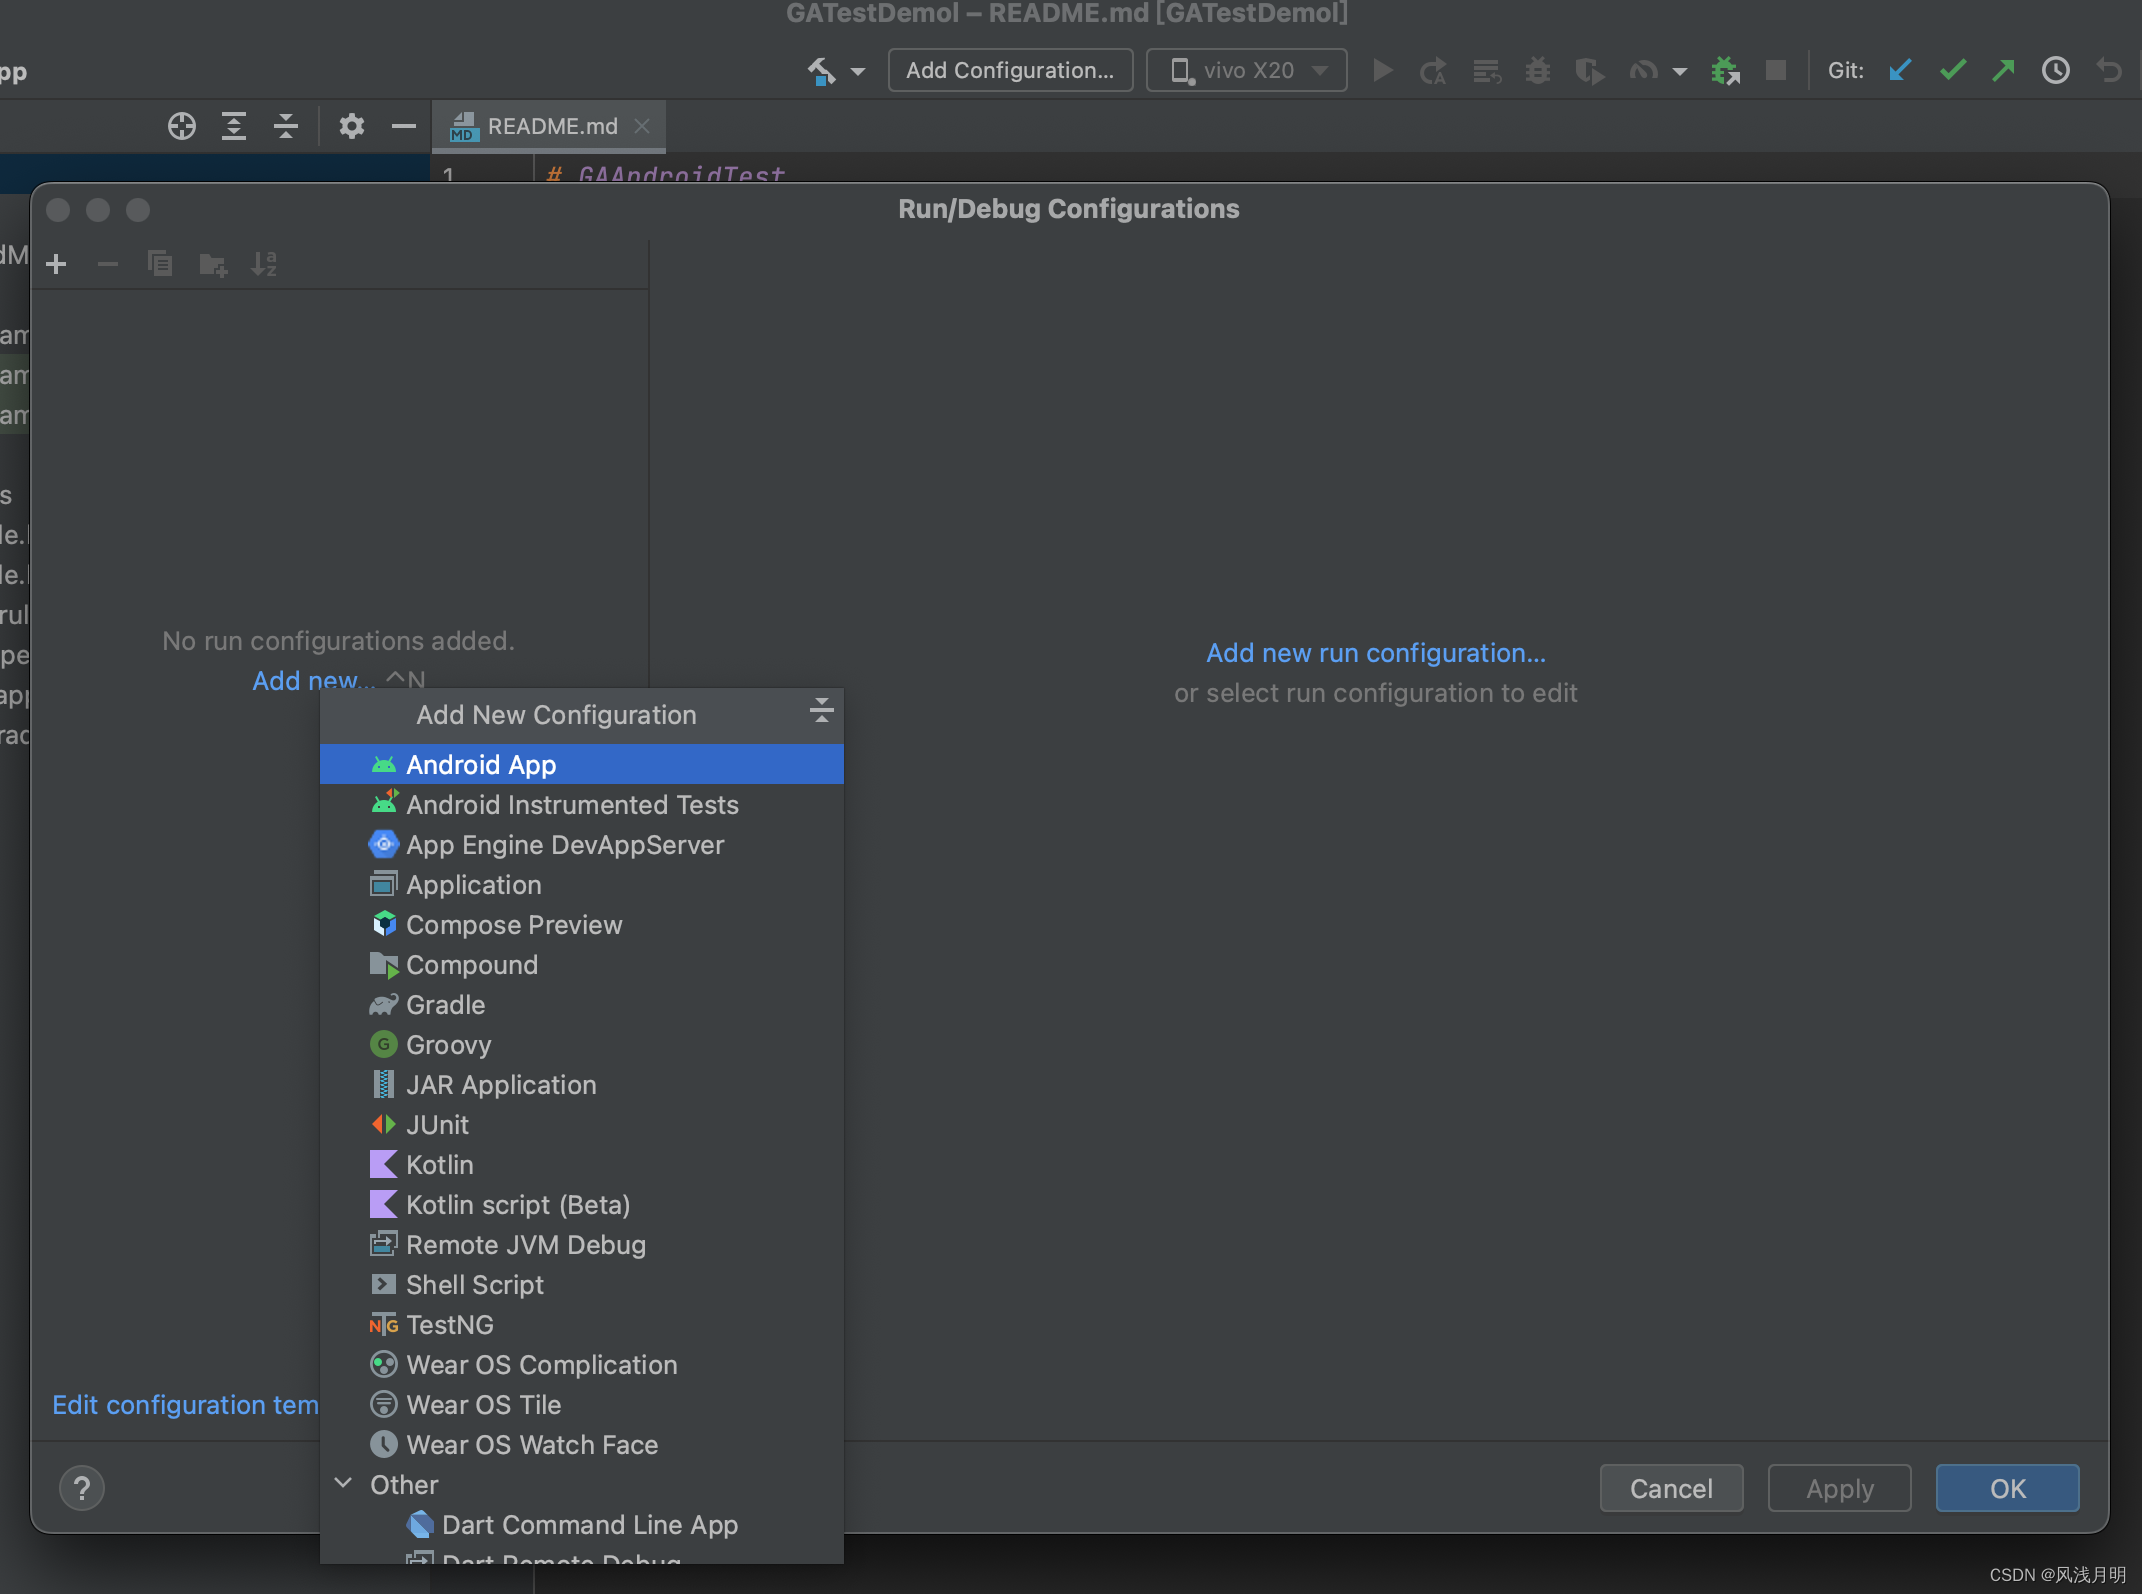Click the Cancel button
The height and width of the screenshot is (1594, 2142).
1671,1488
